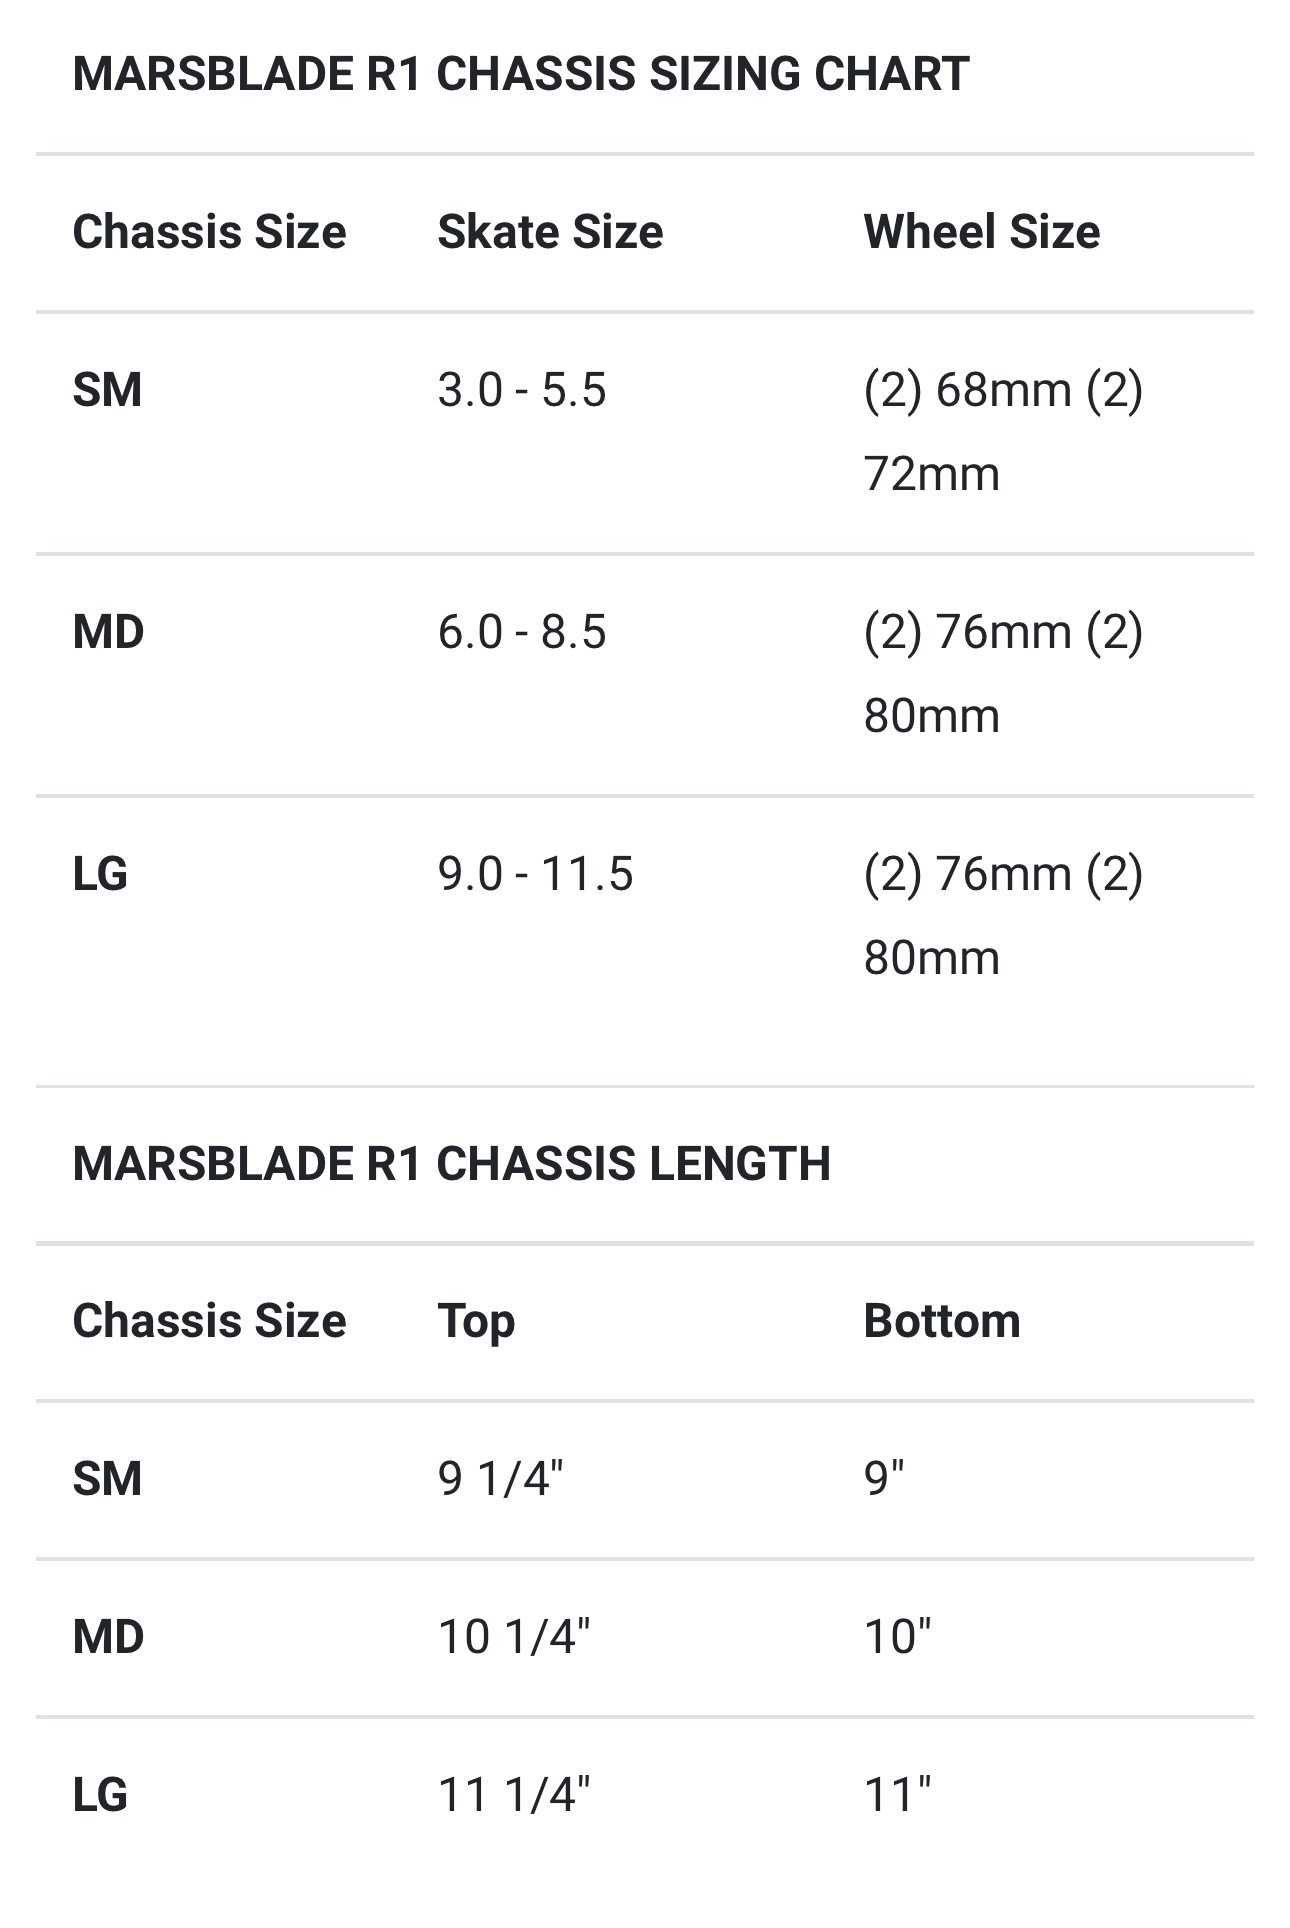
Task: Click the Wheel Size column header
Action: click(981, 232)
